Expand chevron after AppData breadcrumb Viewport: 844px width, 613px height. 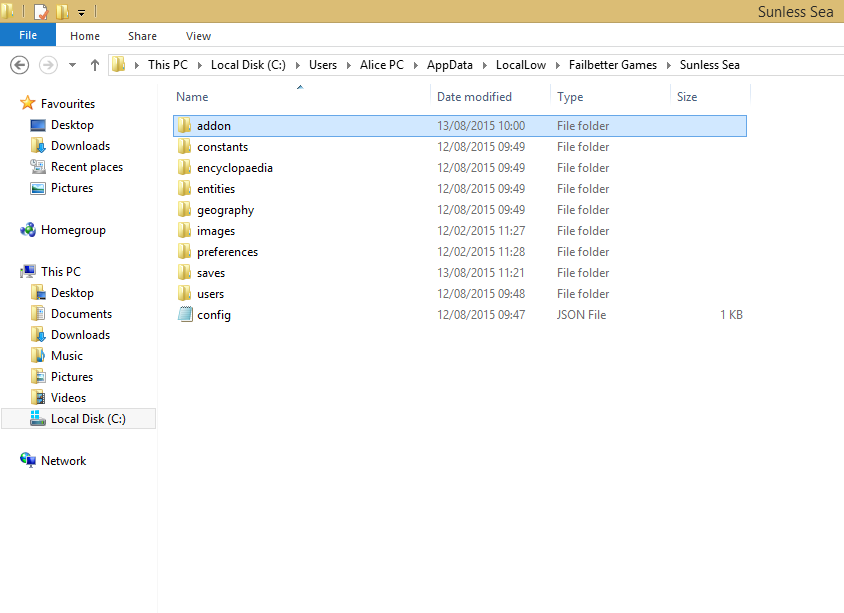484,65
